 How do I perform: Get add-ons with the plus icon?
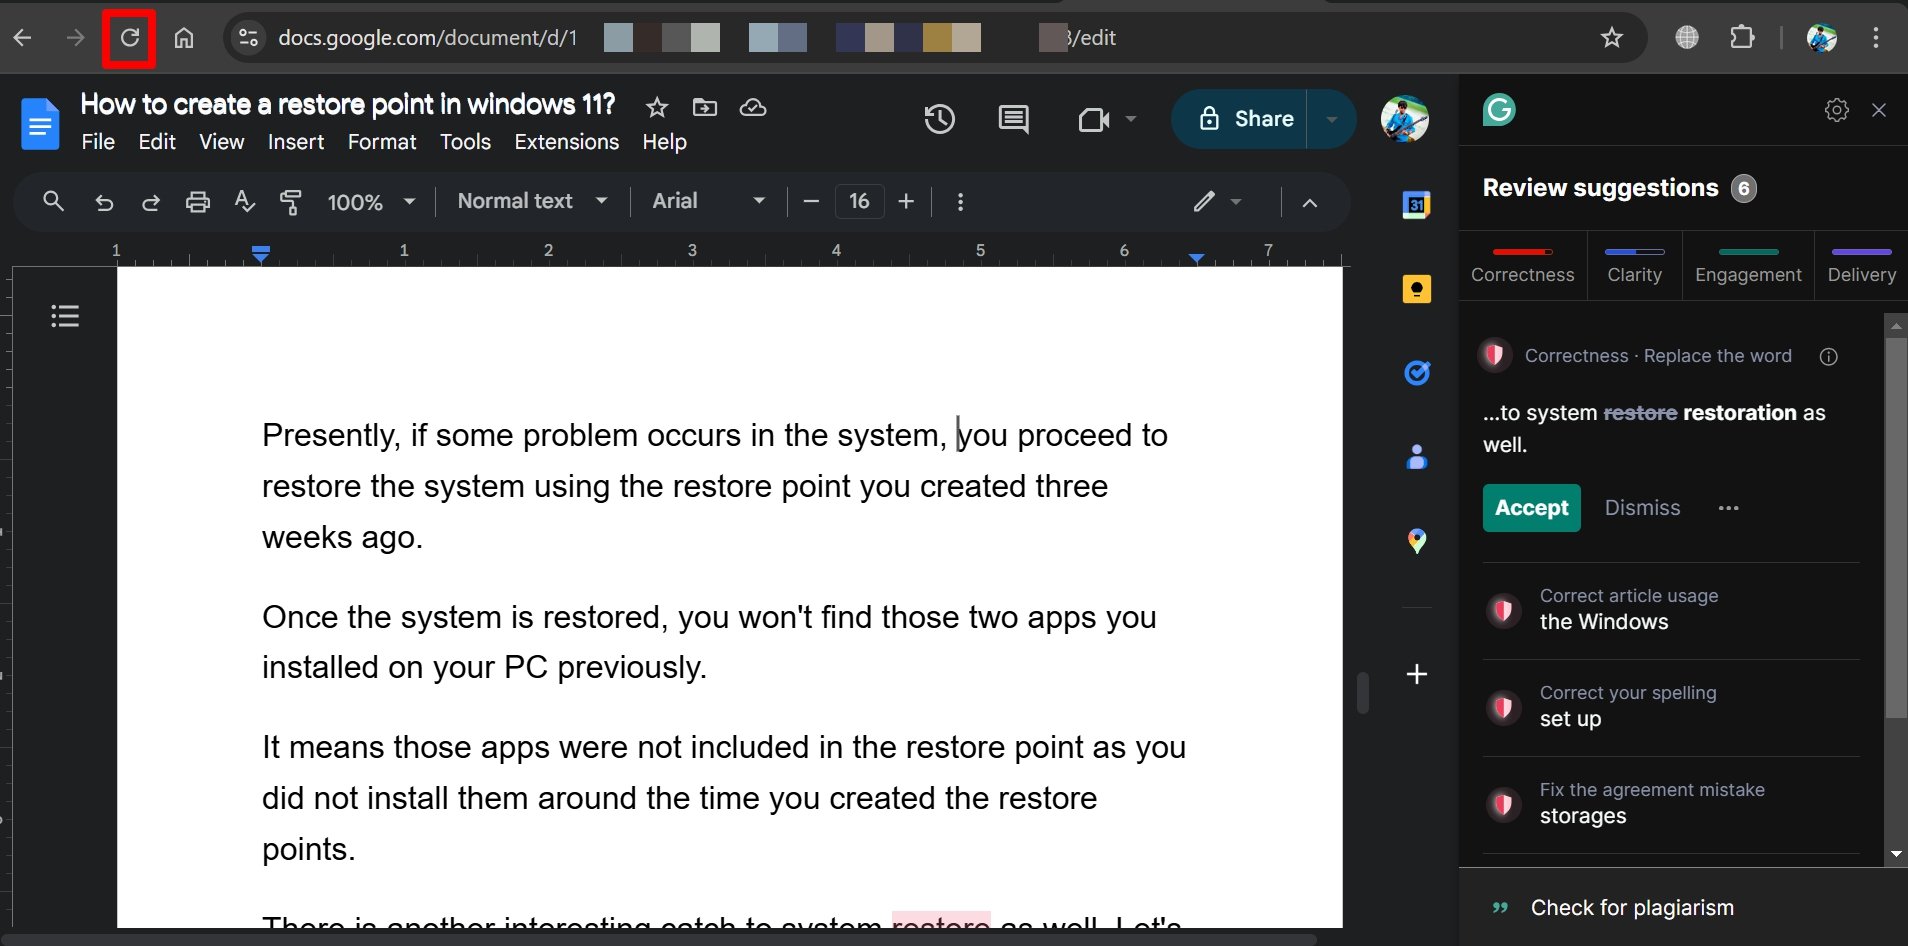(1416, 674)
